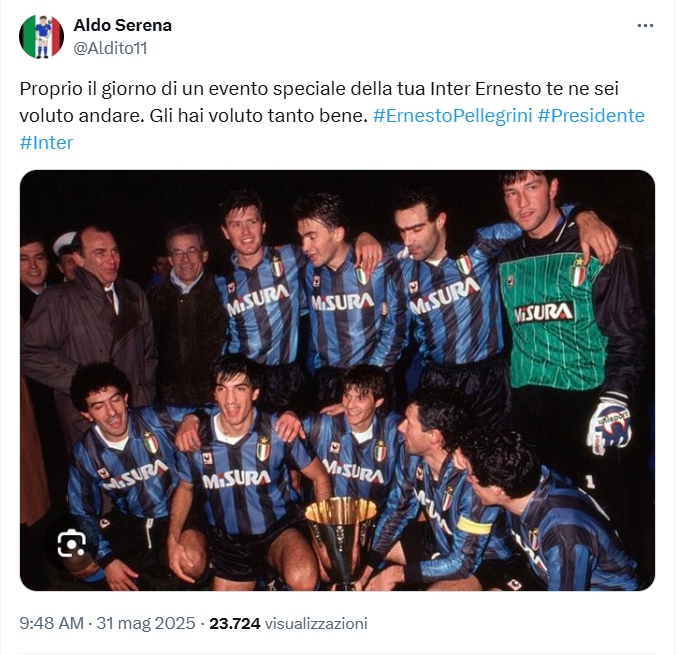Click the white sailor cap in background
The height and width of the screenshot is (655, 678).
(64, 241)
